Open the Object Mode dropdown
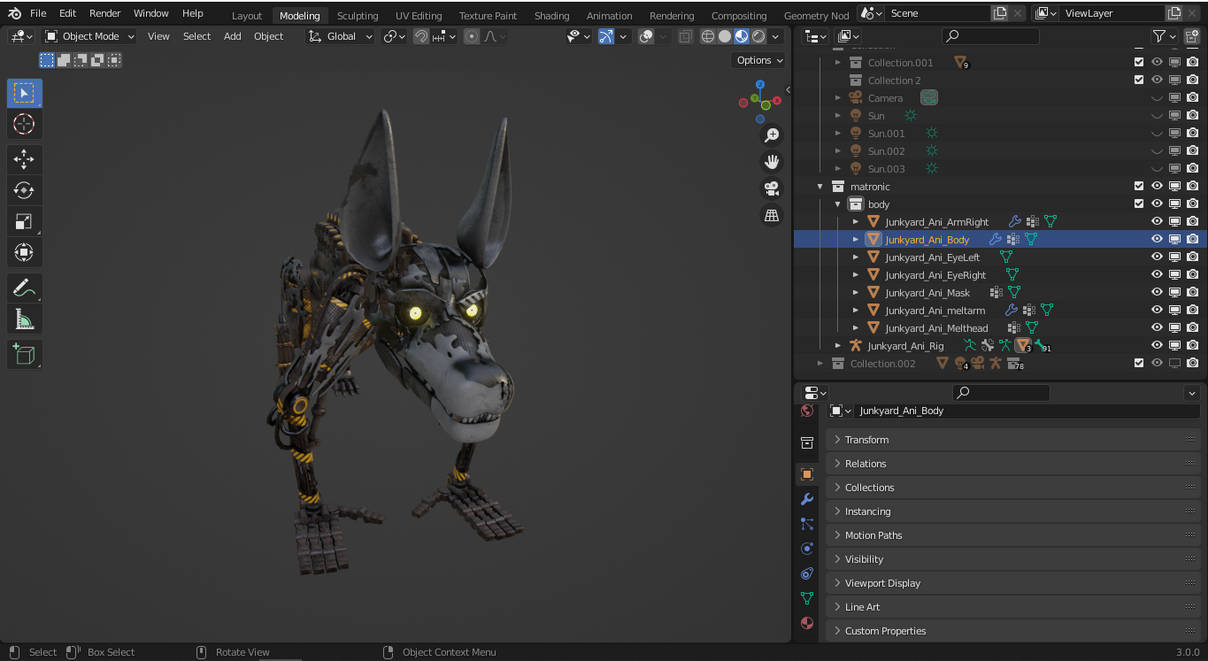This screenshot has width=1208, height=661. click(x=90, y=36)
